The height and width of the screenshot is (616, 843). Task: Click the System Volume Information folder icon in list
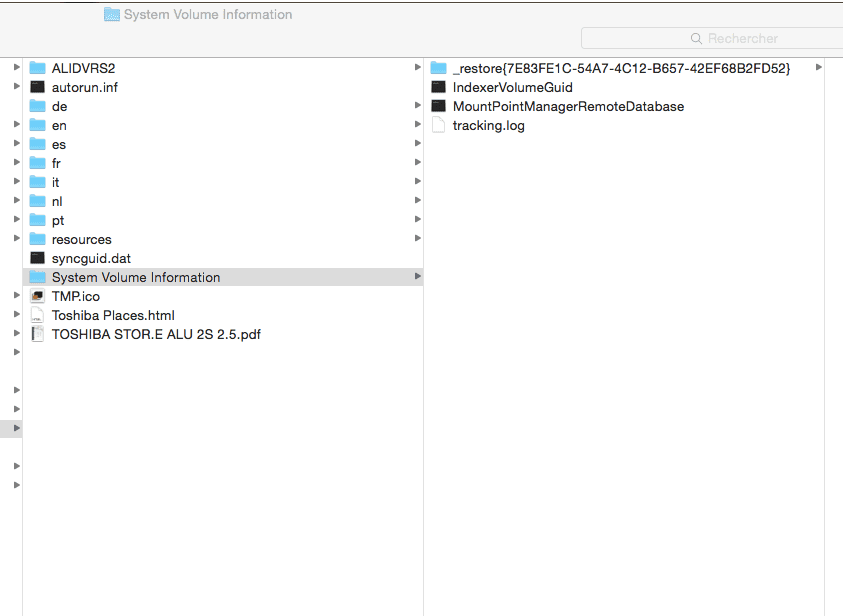coord(37,277)
